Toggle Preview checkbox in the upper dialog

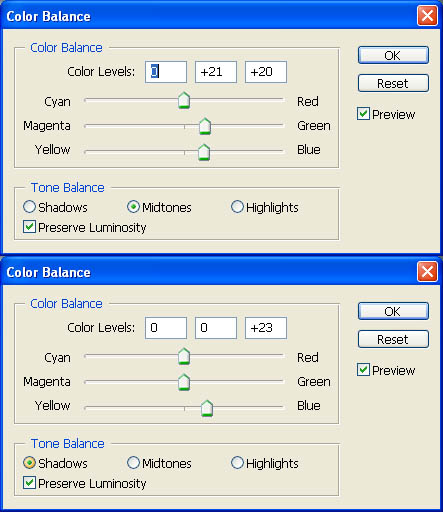pos(363,114)
